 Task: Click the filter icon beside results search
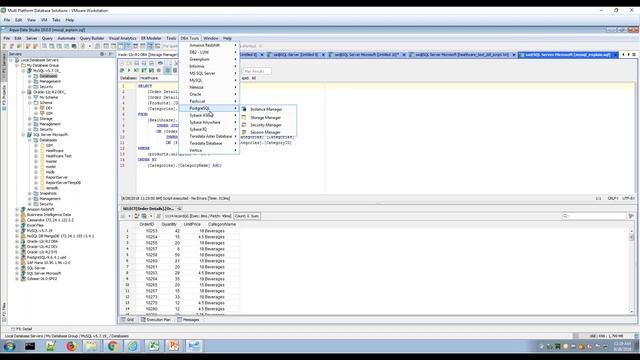(x=631, y=216)
